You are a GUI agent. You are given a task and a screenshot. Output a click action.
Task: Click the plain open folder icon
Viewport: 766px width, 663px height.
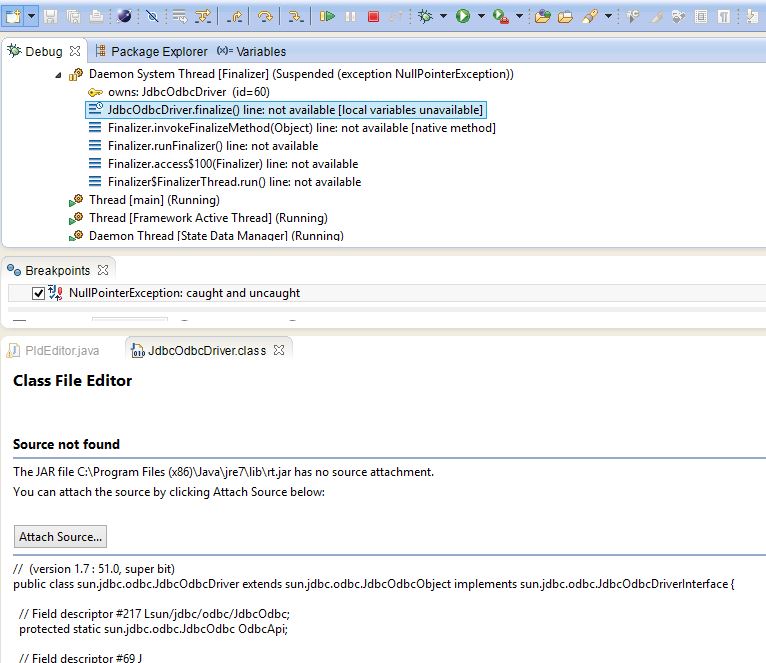click(565, 17)
